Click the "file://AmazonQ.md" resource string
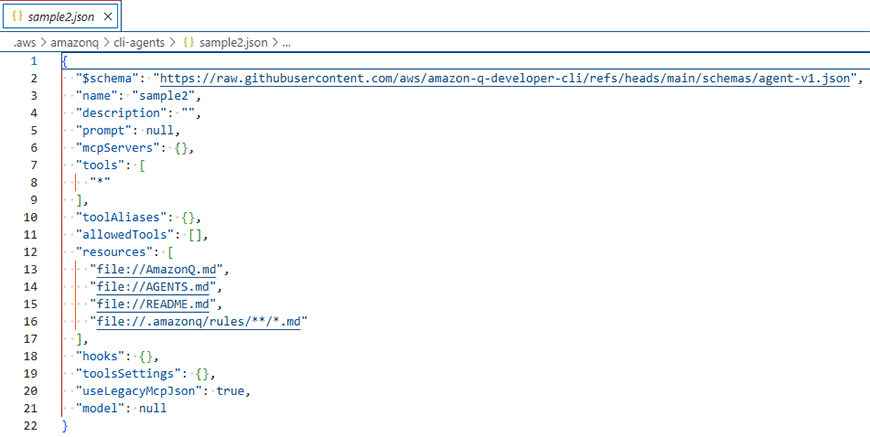Screen dimensions: 870x437 [160, 270]
